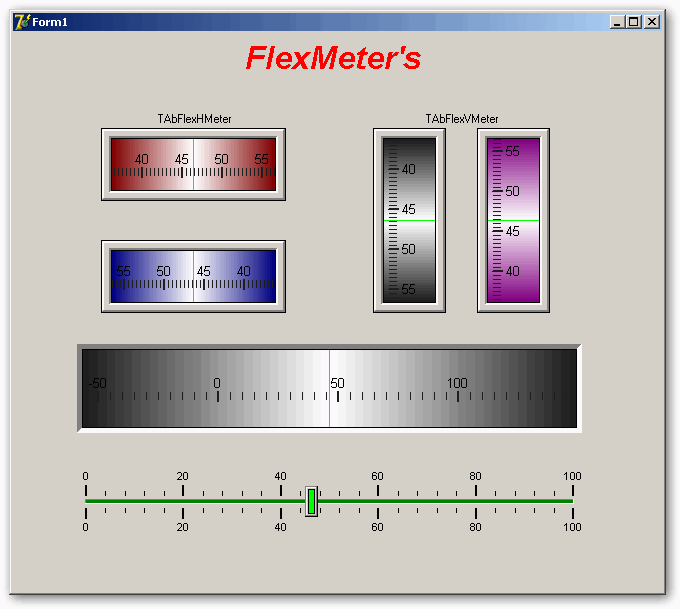Close the Form1 window

point(652,22)
